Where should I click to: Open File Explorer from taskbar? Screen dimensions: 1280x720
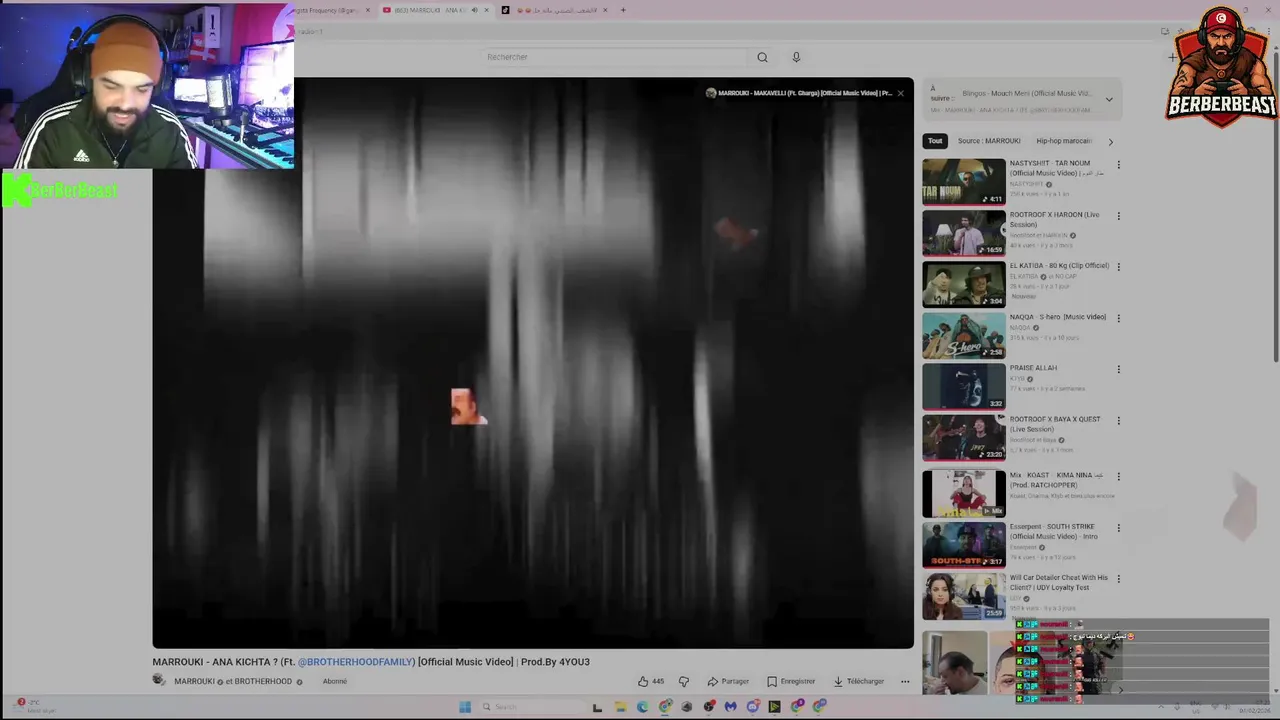(620, 707)
